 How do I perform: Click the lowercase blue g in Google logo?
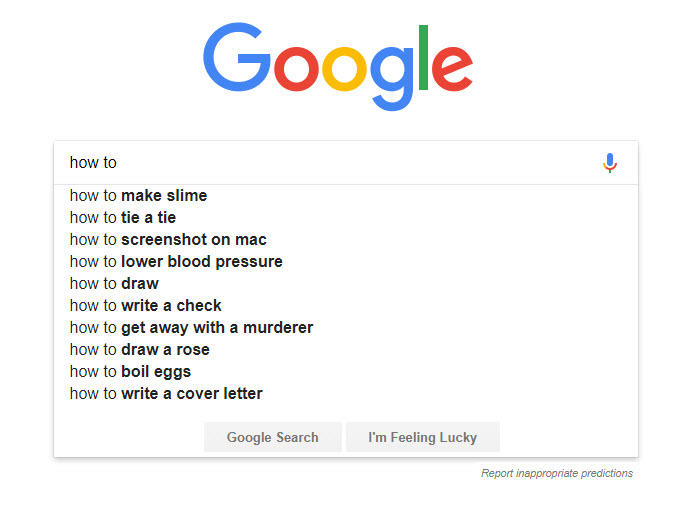pyautogui.click(x=394, y=75)
